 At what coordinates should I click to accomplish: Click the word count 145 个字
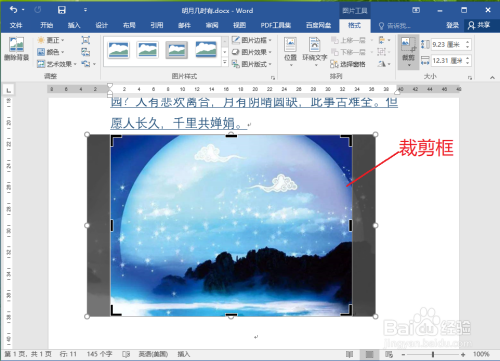click(100, 354)
